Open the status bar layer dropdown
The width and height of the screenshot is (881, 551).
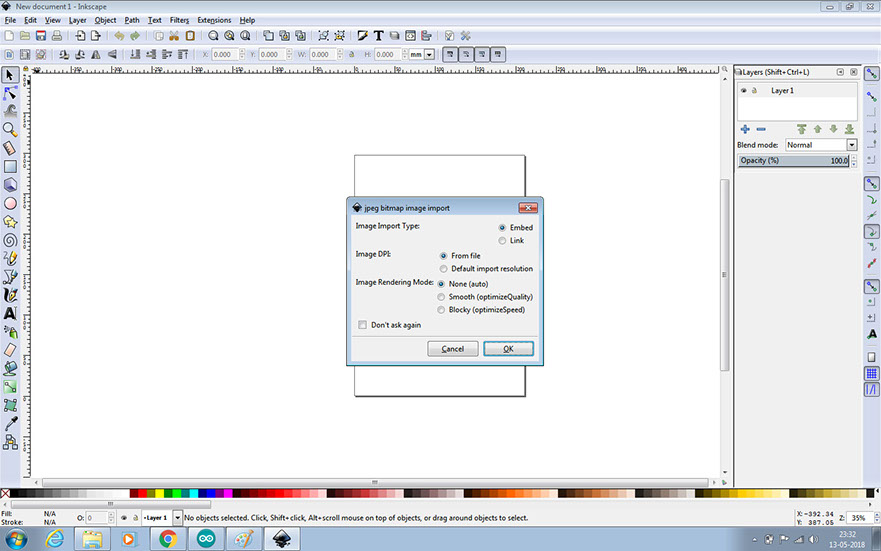click(177, 517)
